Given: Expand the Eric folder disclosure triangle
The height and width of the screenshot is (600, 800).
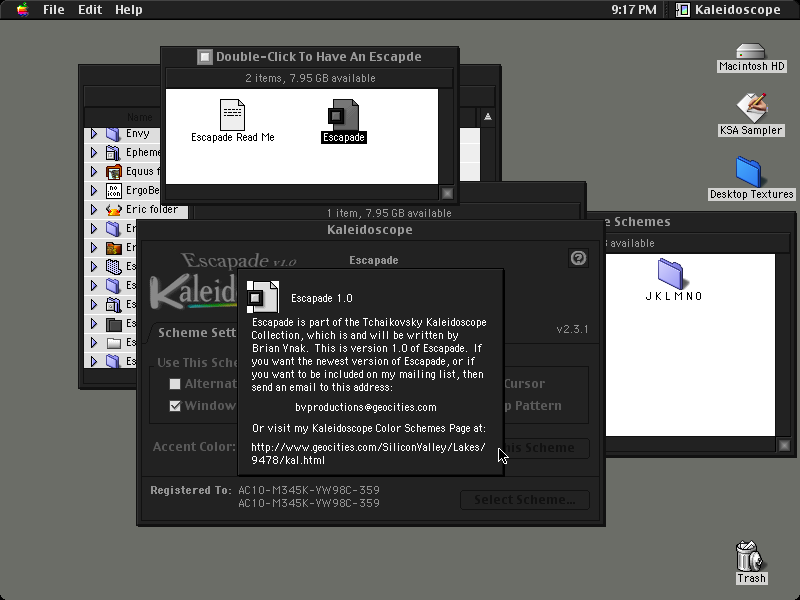Looking at the screenshot, I should pyautogui.click(x=94, y=210).
